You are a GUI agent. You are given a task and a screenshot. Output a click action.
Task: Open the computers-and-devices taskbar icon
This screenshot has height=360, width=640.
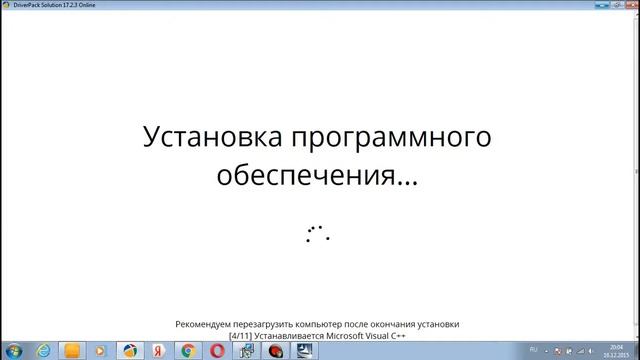coord(247,351)
